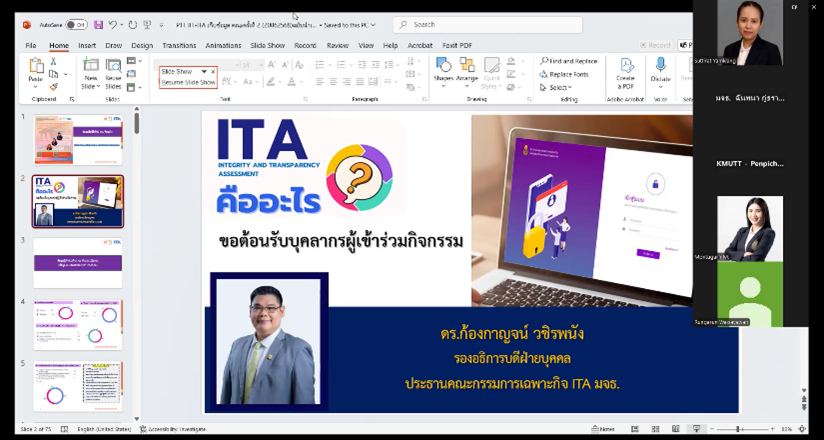The width and height of the screenshot is (824, 440).
Task: Switch to Reading View icon
Action: pyautogui.click(x=676, y=429)
